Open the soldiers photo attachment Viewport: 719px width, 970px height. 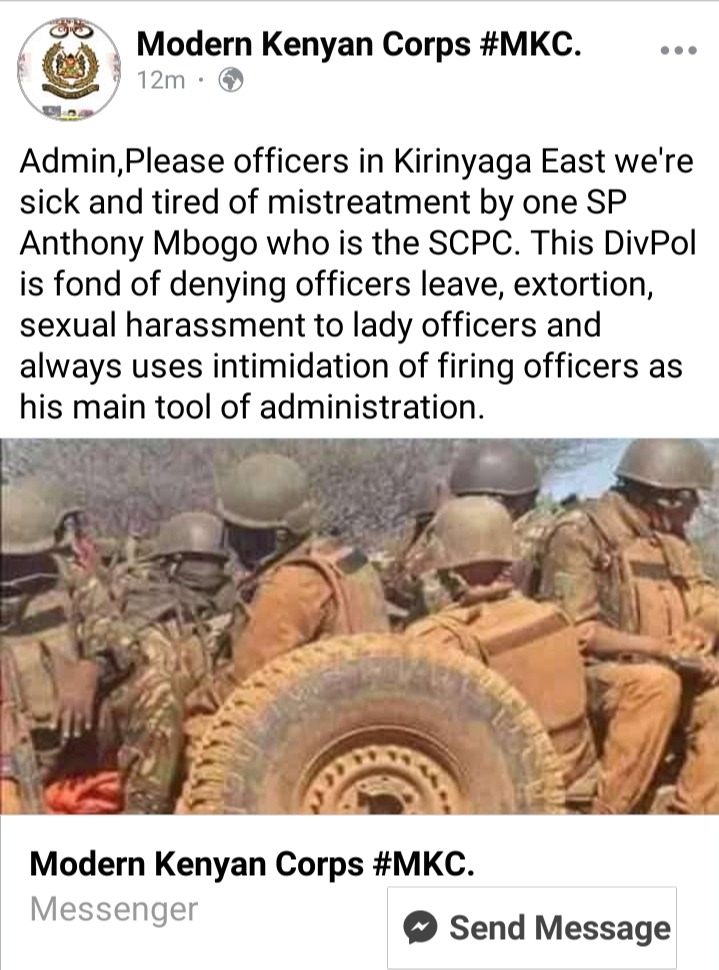click(x=360, y=625)
